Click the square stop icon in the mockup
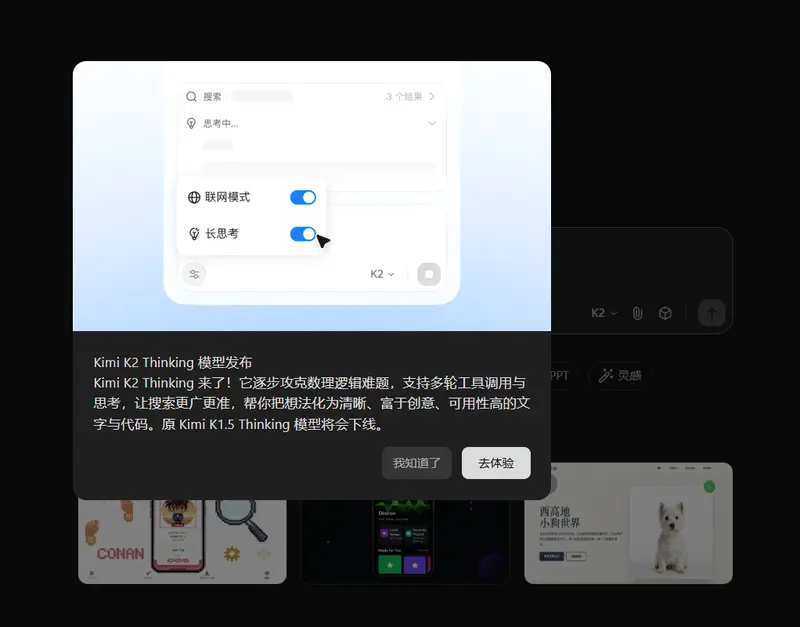The image size is (800, 627). 428,273
